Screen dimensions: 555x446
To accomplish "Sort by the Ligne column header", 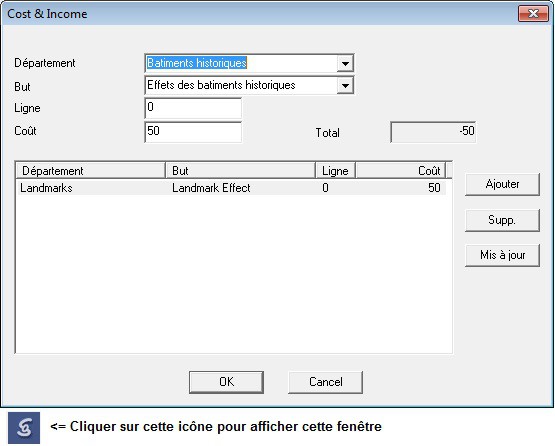I will click(336, 171).
